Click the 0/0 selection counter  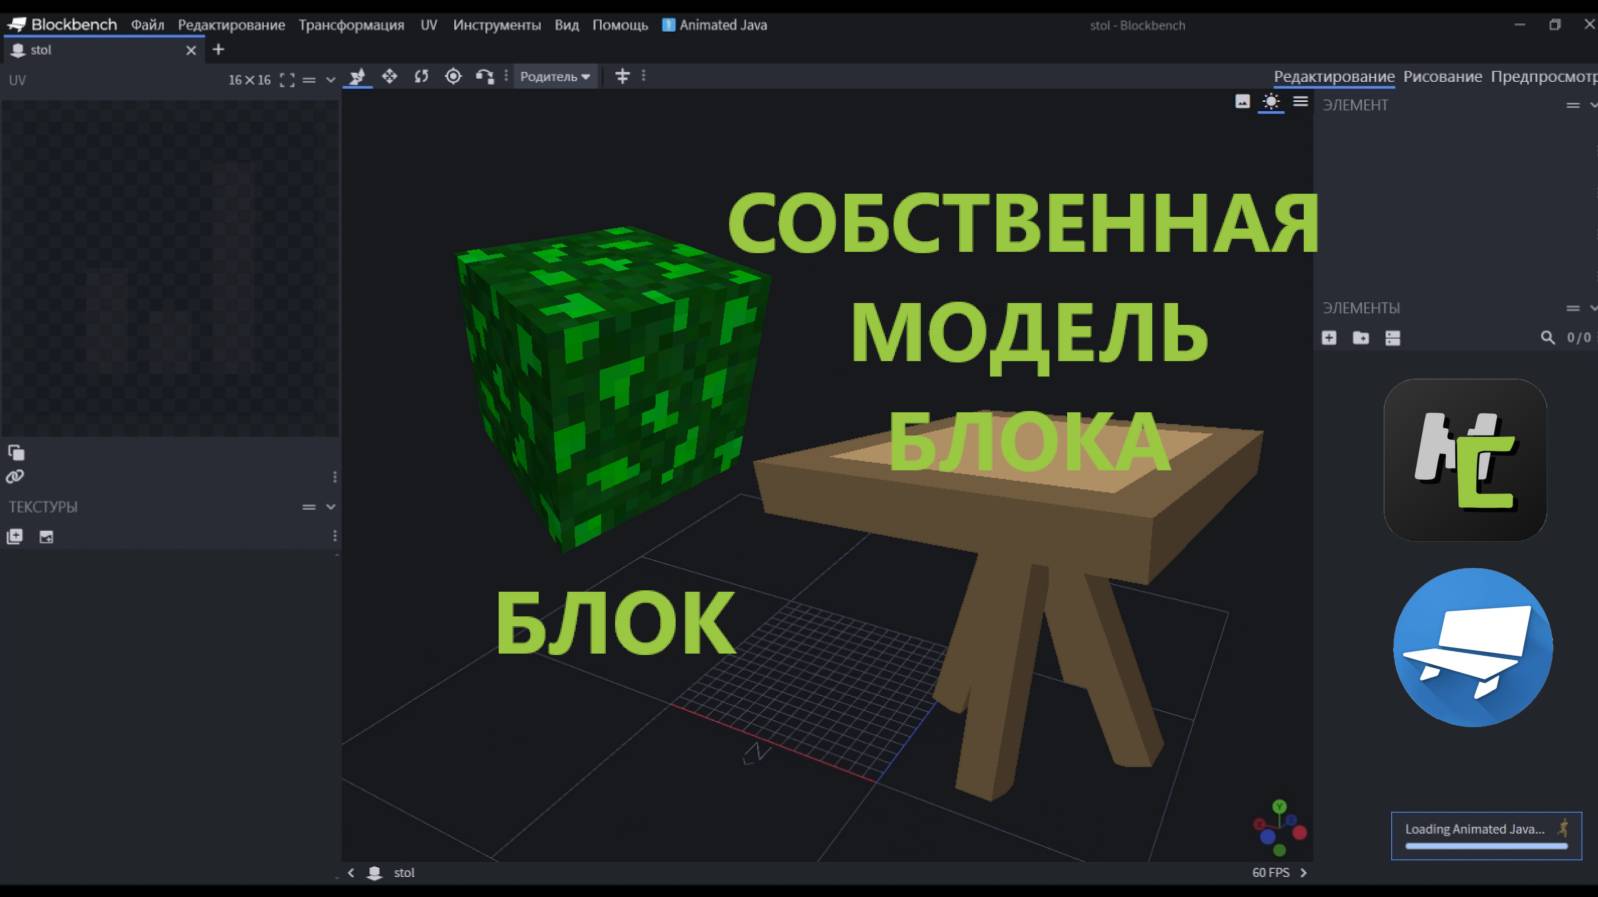[1579, 338]
